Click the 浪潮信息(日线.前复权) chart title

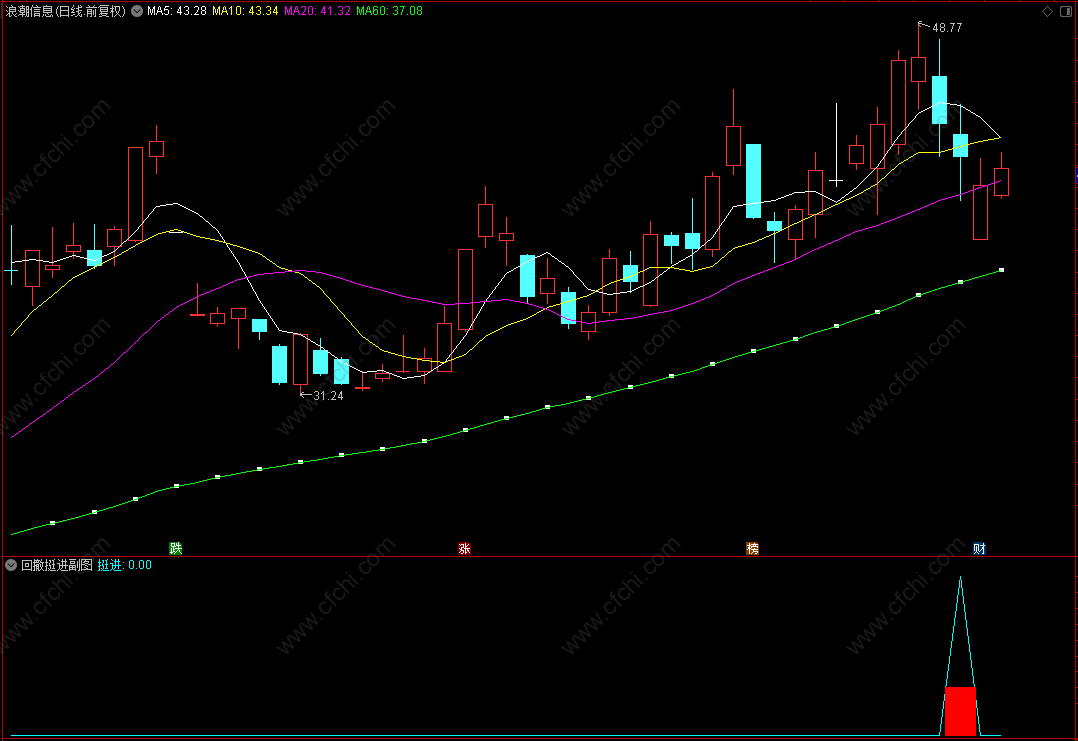tap(65, 11)
